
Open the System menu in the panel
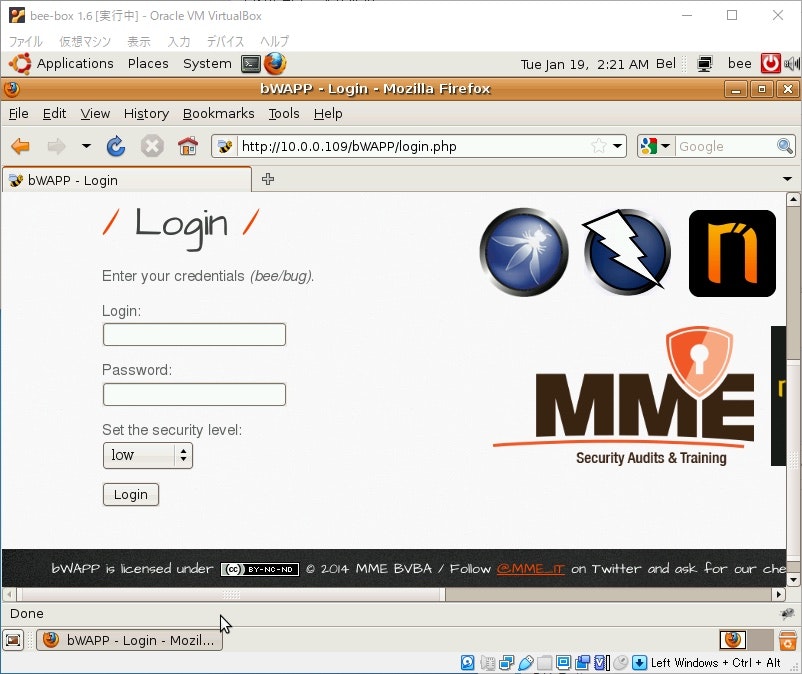coord(207,63)
